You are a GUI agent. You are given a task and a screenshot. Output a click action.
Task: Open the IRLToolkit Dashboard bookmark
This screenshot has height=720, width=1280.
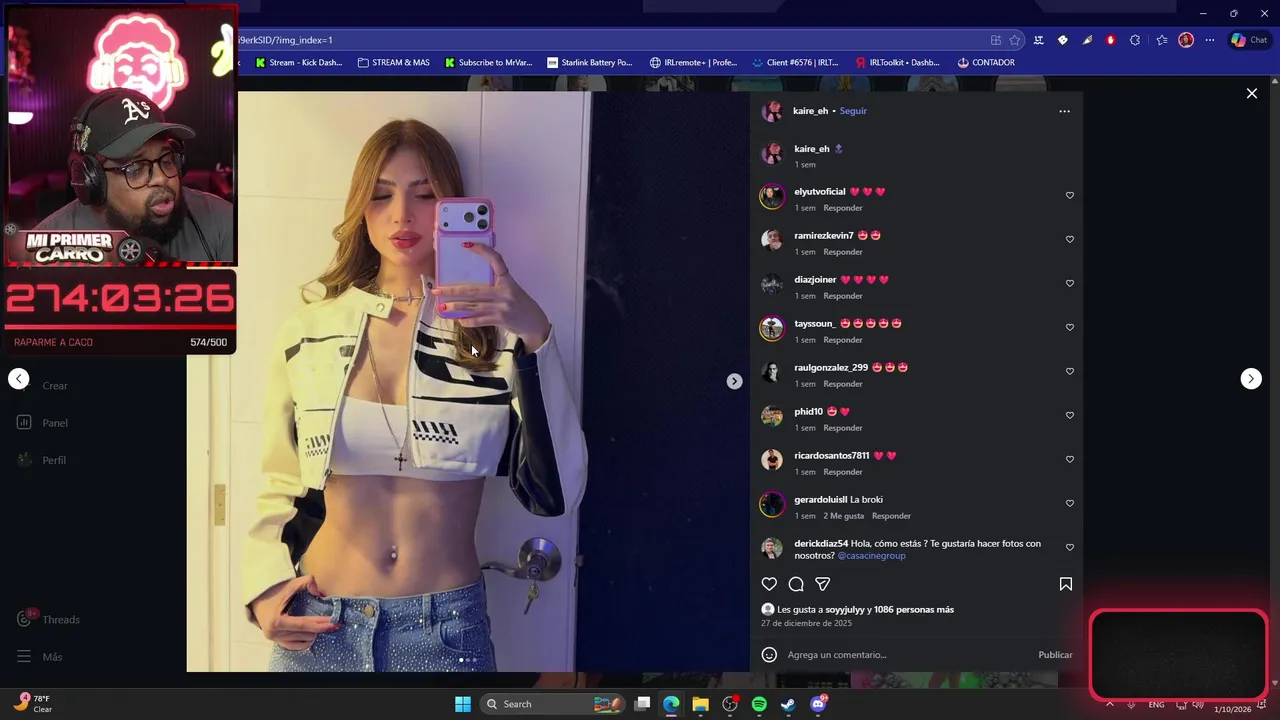[898, 62]
